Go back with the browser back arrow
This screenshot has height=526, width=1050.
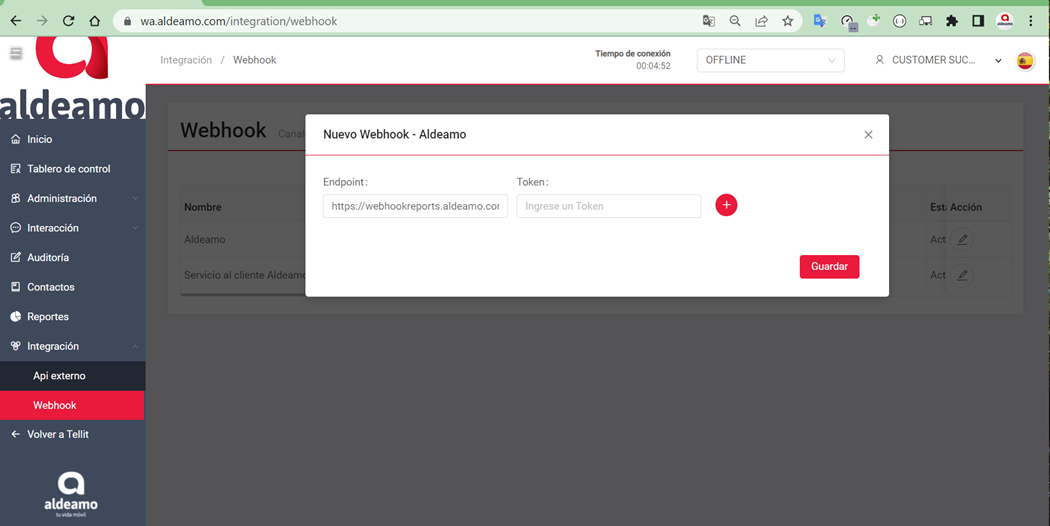tap(16, 21)
